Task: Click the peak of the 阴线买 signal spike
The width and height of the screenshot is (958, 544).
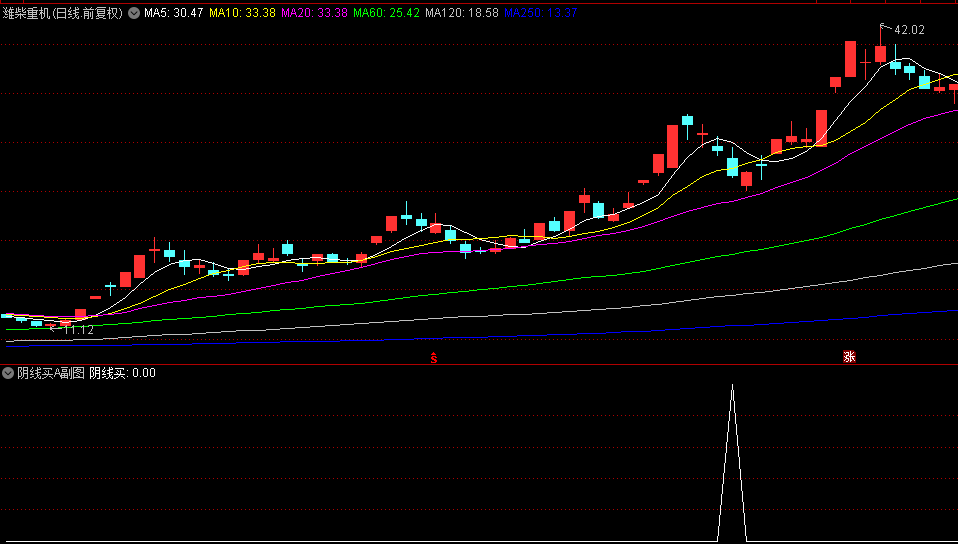Action: pyautogui.click(x=732, y=385)
